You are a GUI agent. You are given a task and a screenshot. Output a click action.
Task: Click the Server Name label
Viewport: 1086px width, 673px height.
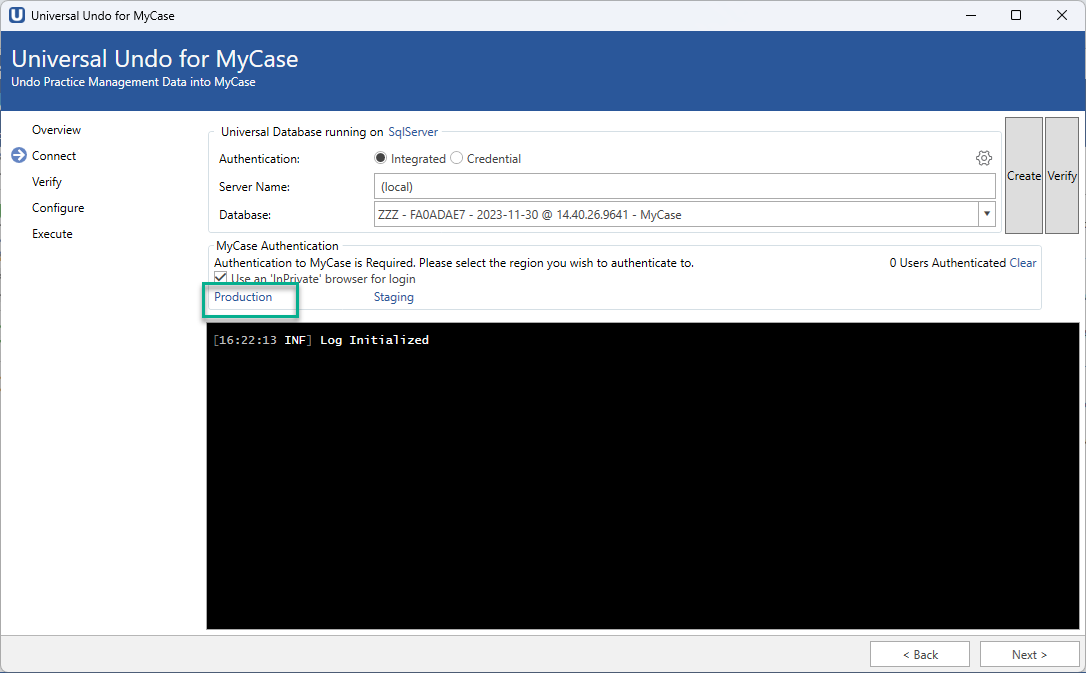pyautogui.click(x=254, y=187)
